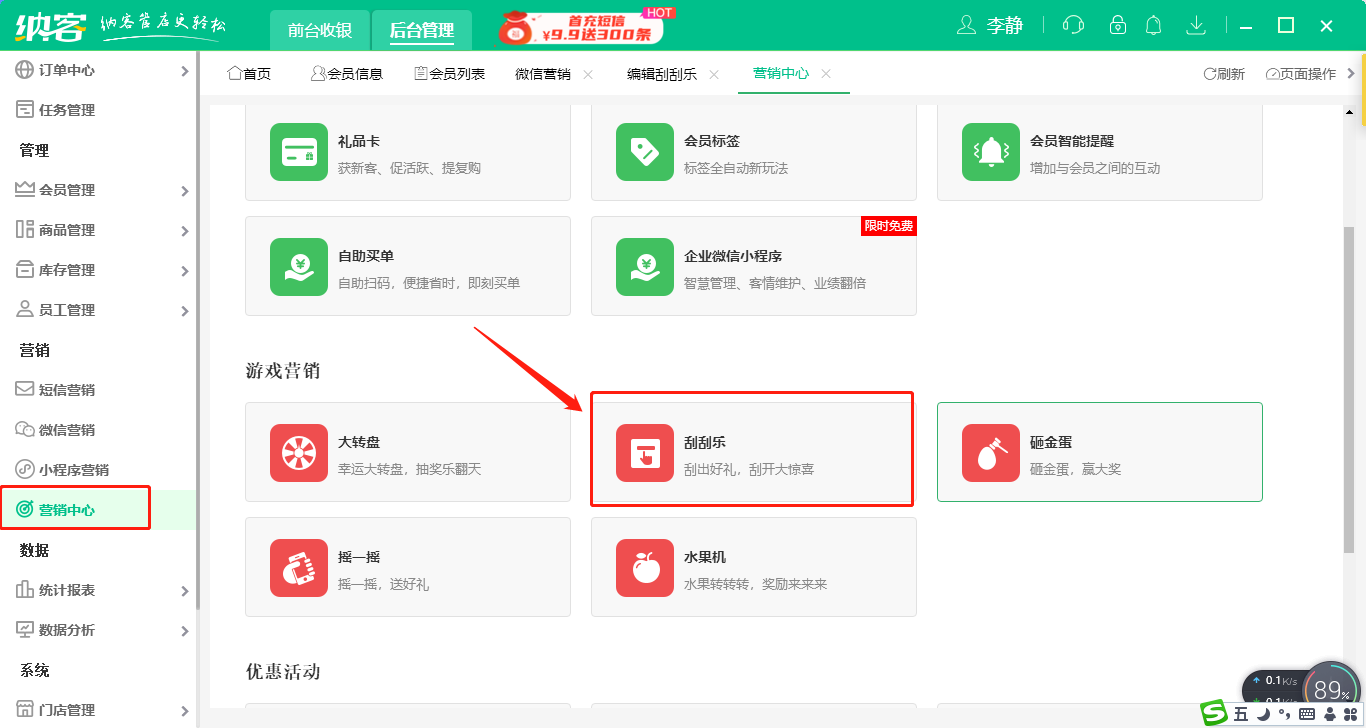The width and height of the screenshot is (1366, 728).
Task: Click the Sogou input method S icon
Action: (1214, 713)
